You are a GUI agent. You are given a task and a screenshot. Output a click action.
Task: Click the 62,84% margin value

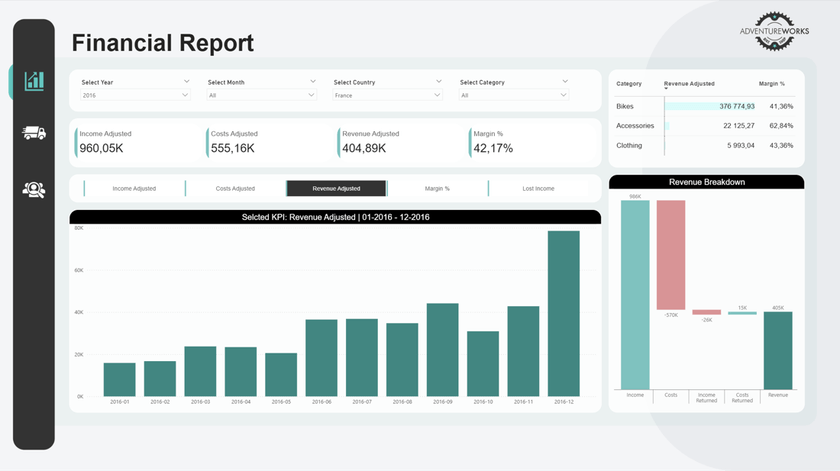click(x=781, y=125)
